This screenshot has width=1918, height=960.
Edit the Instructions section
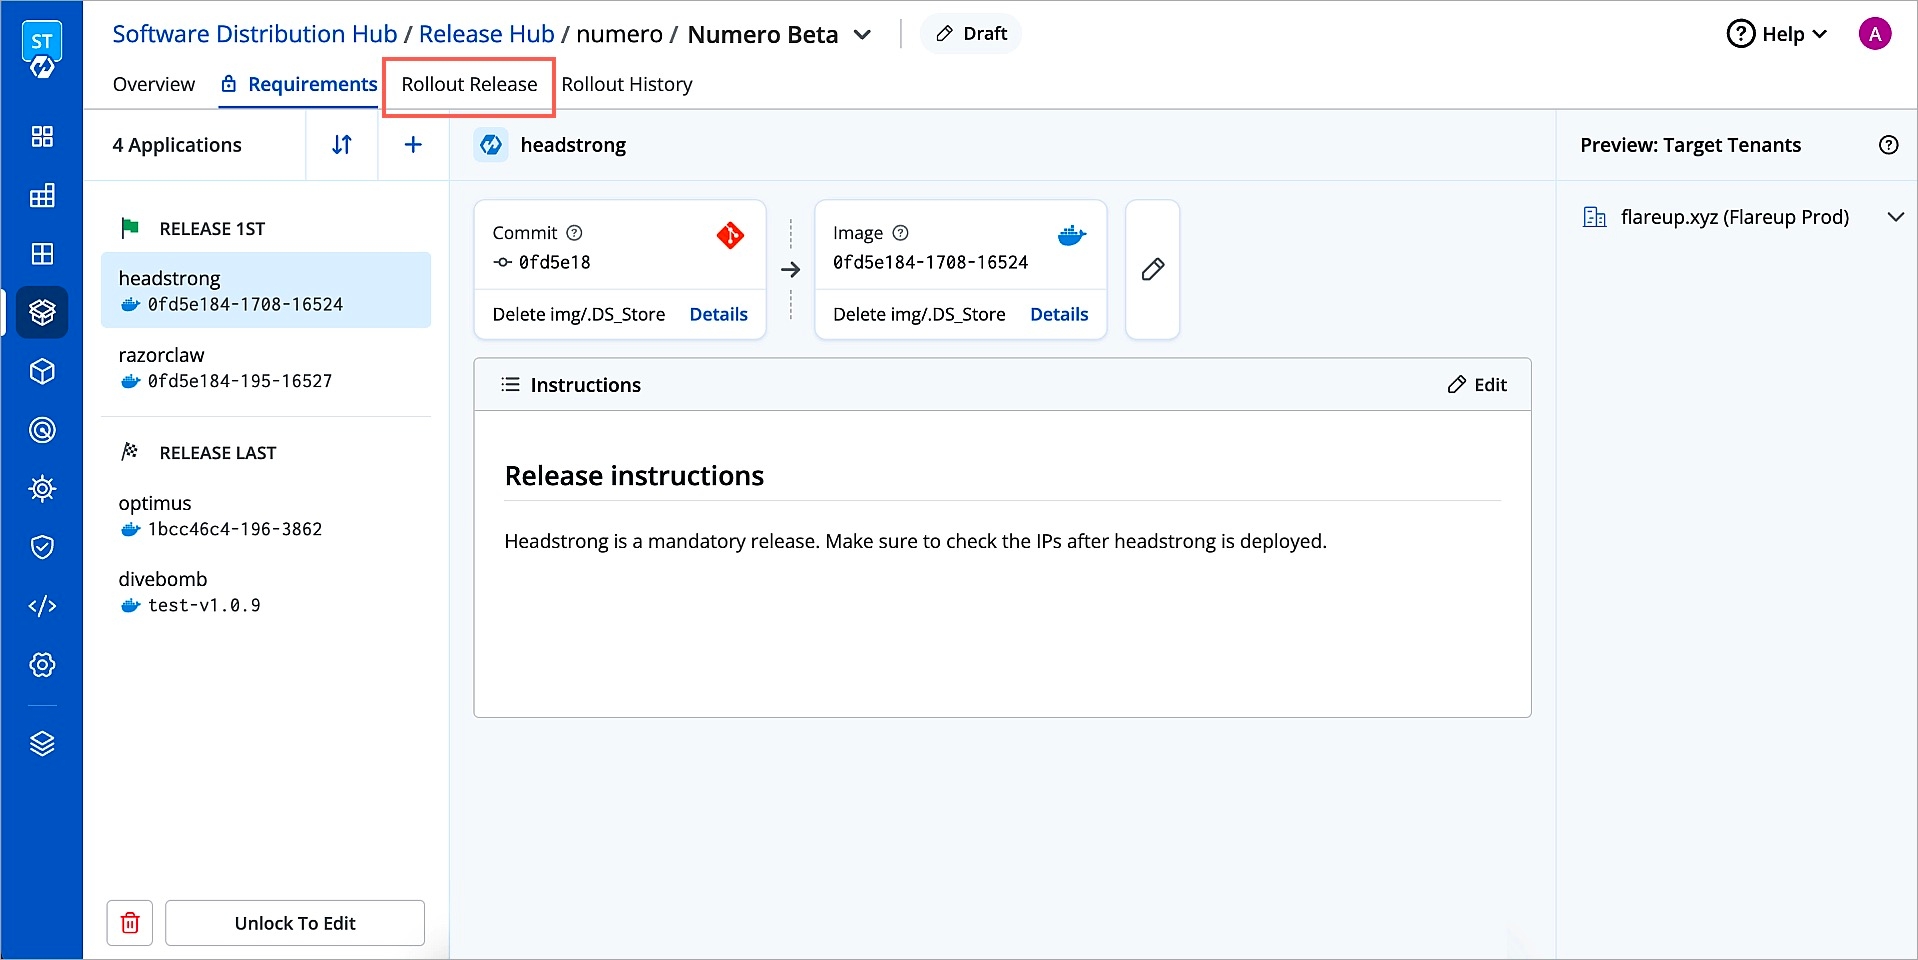[1477, 385]
